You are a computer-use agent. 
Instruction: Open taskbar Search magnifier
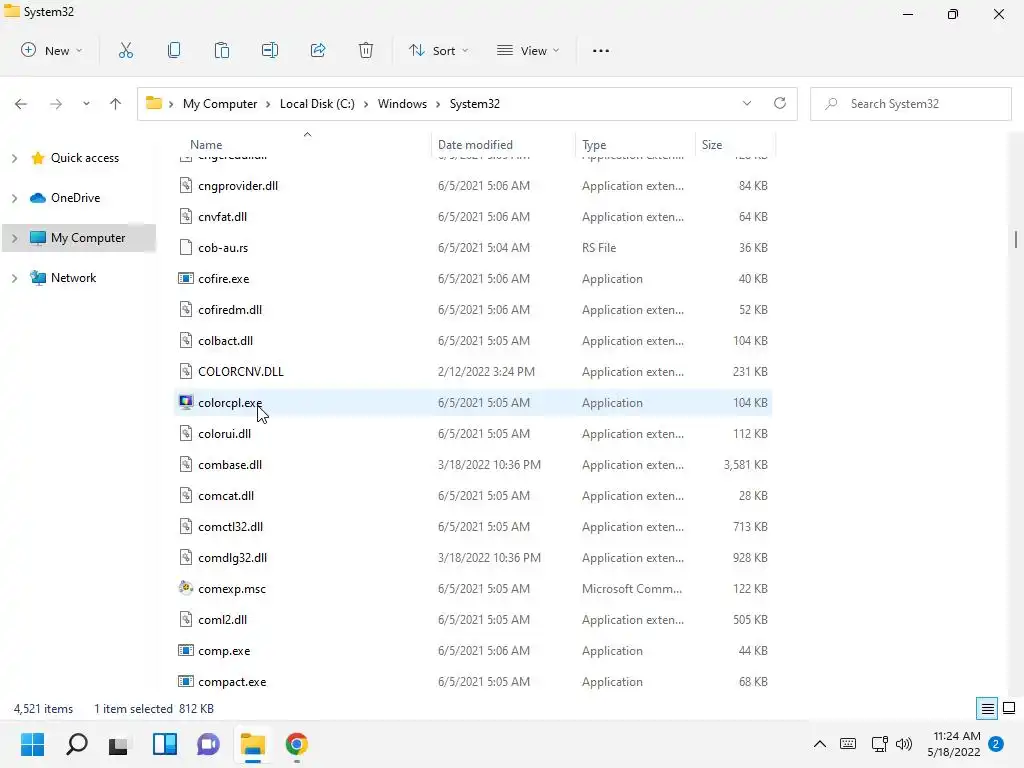point(76,744)
